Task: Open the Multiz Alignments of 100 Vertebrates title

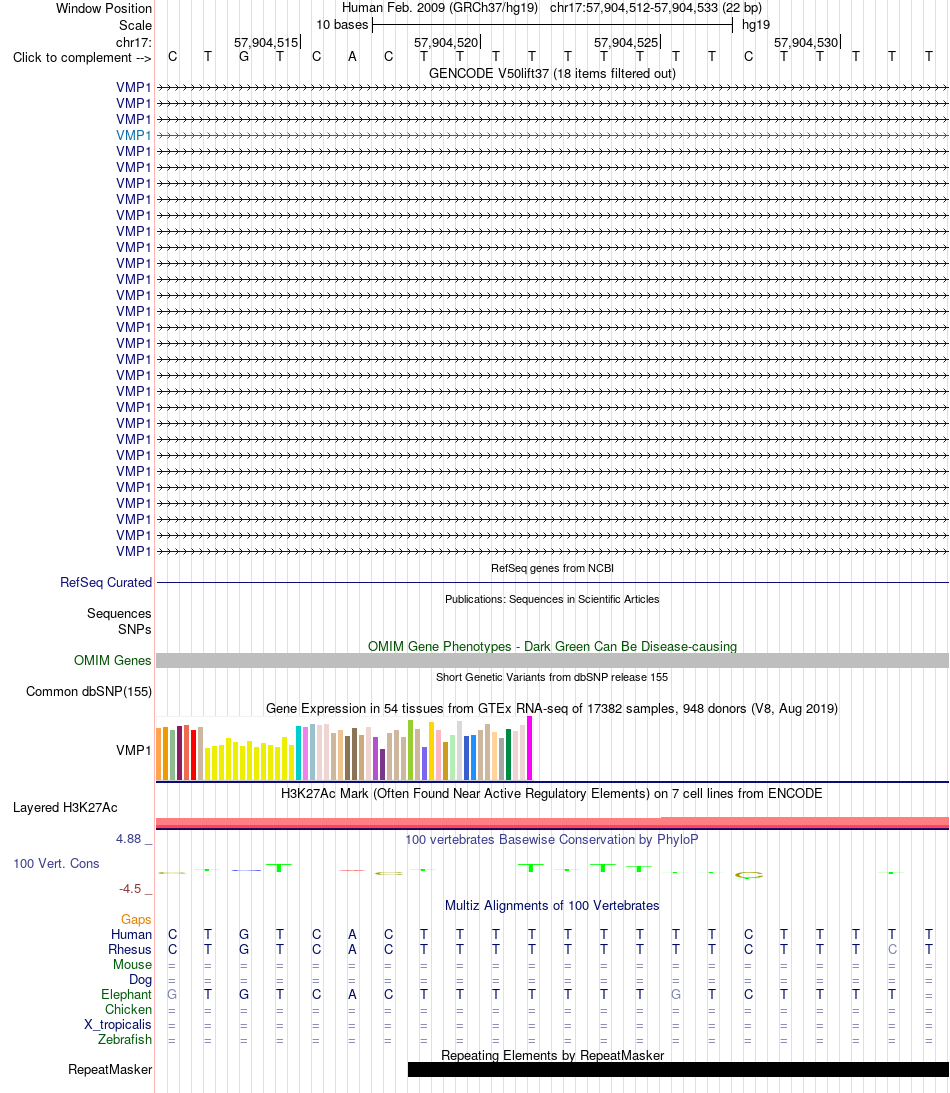Action: (552, 905)
